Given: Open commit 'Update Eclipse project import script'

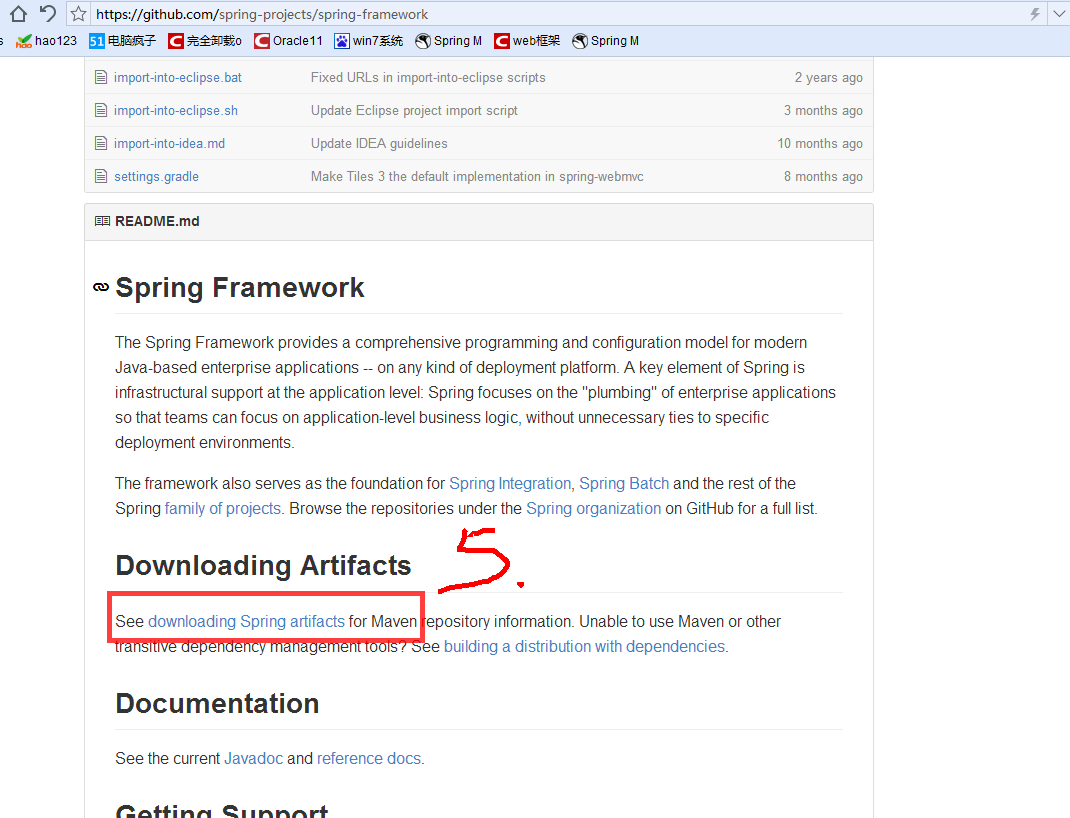Looking at the screenshot, I should click(x=414, y=111).
